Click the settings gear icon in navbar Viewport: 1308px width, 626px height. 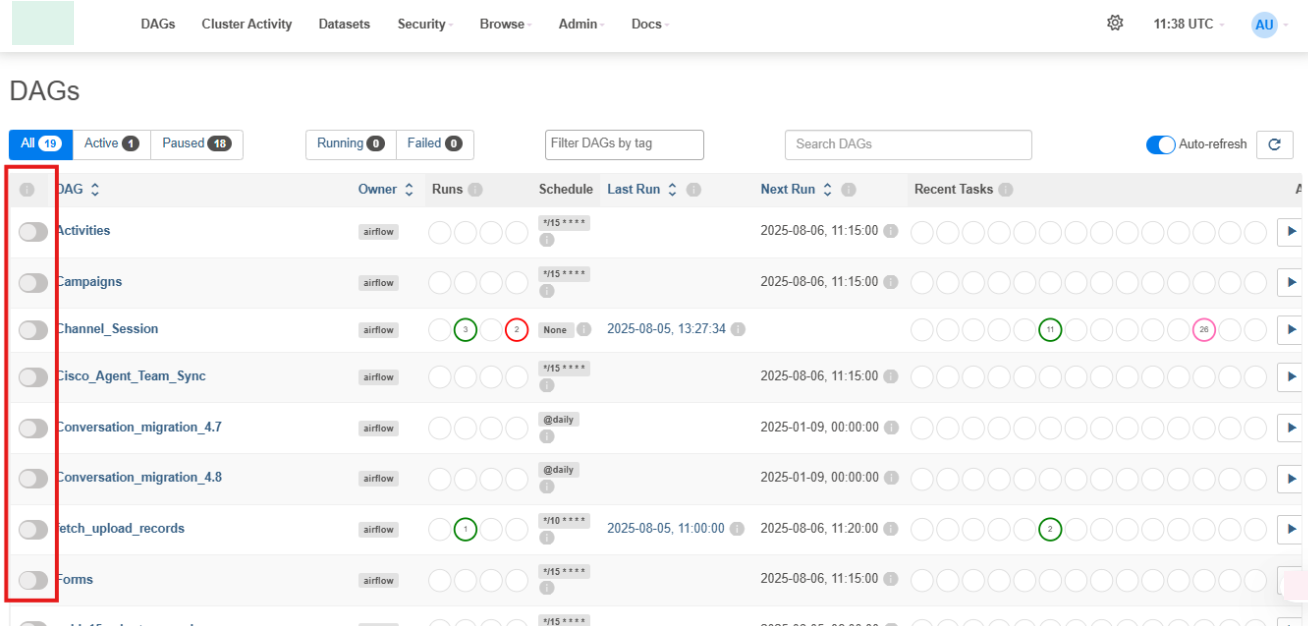coord(1115,23)
